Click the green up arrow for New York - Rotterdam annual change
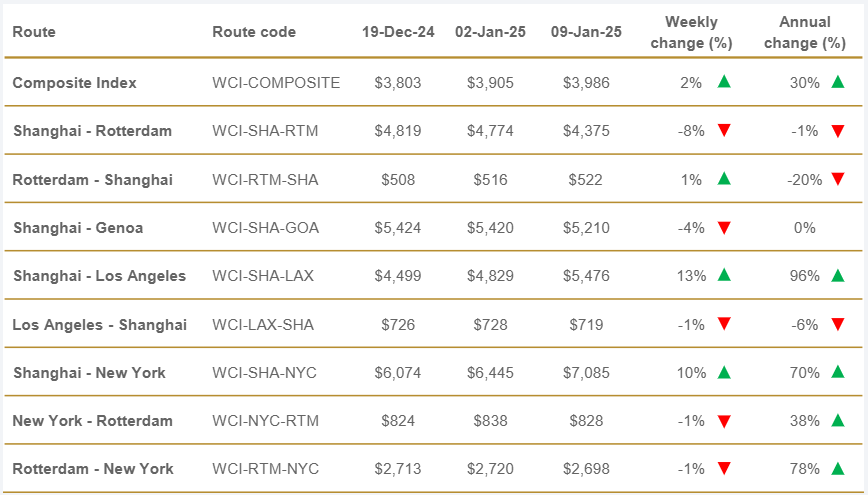 coord(837,420)
